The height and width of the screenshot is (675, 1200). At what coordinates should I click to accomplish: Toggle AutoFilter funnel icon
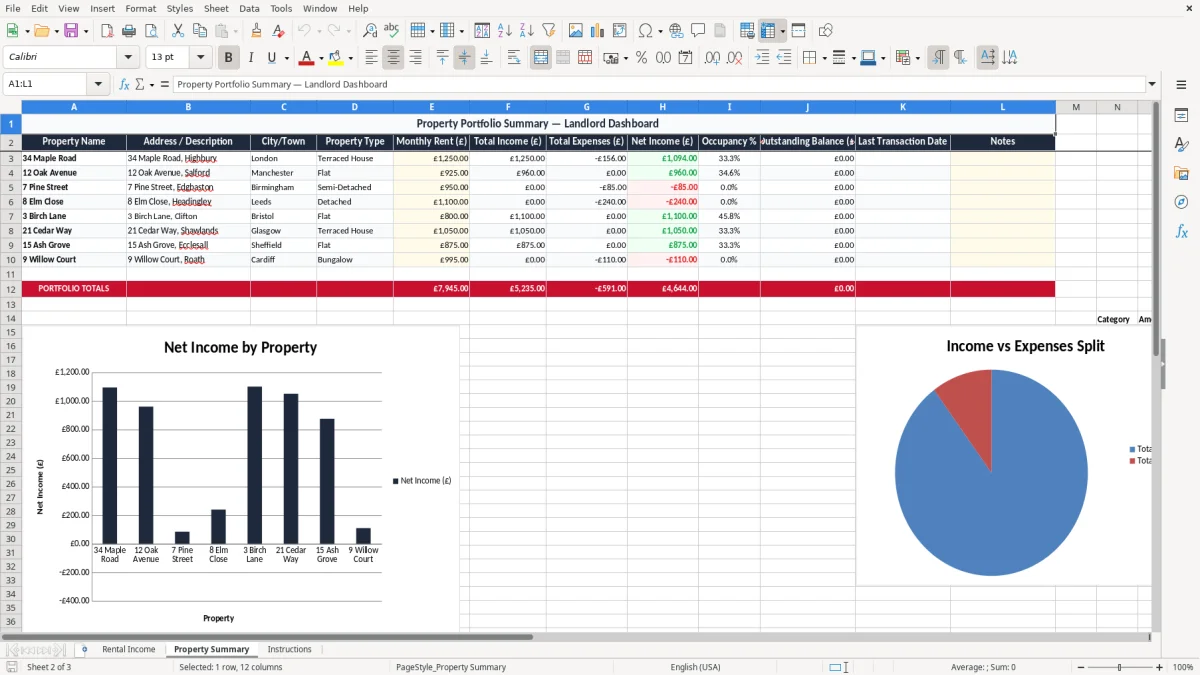click(x=548, y=31)
